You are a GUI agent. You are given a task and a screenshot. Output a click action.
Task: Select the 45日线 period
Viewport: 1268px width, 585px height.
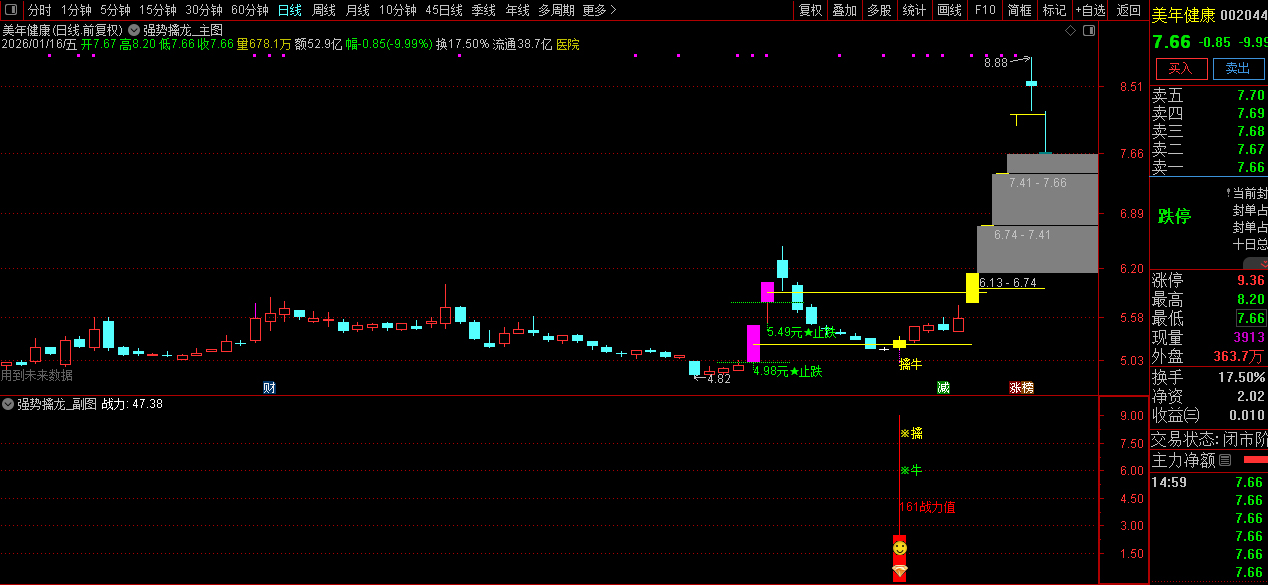pyautogui.click(x=444, y=10)
